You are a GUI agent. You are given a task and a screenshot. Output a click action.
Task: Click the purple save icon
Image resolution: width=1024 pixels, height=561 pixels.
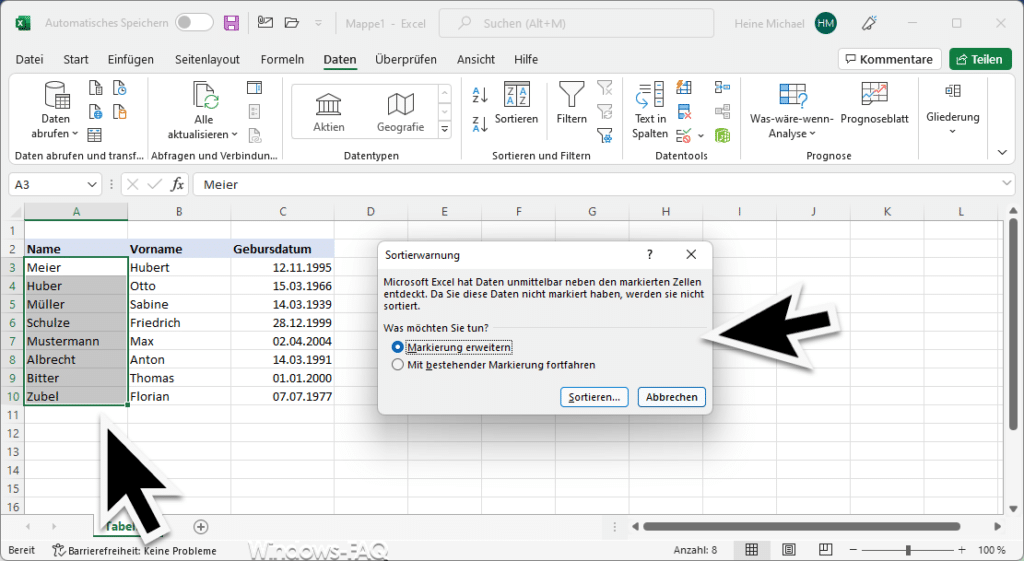[231, 23]
